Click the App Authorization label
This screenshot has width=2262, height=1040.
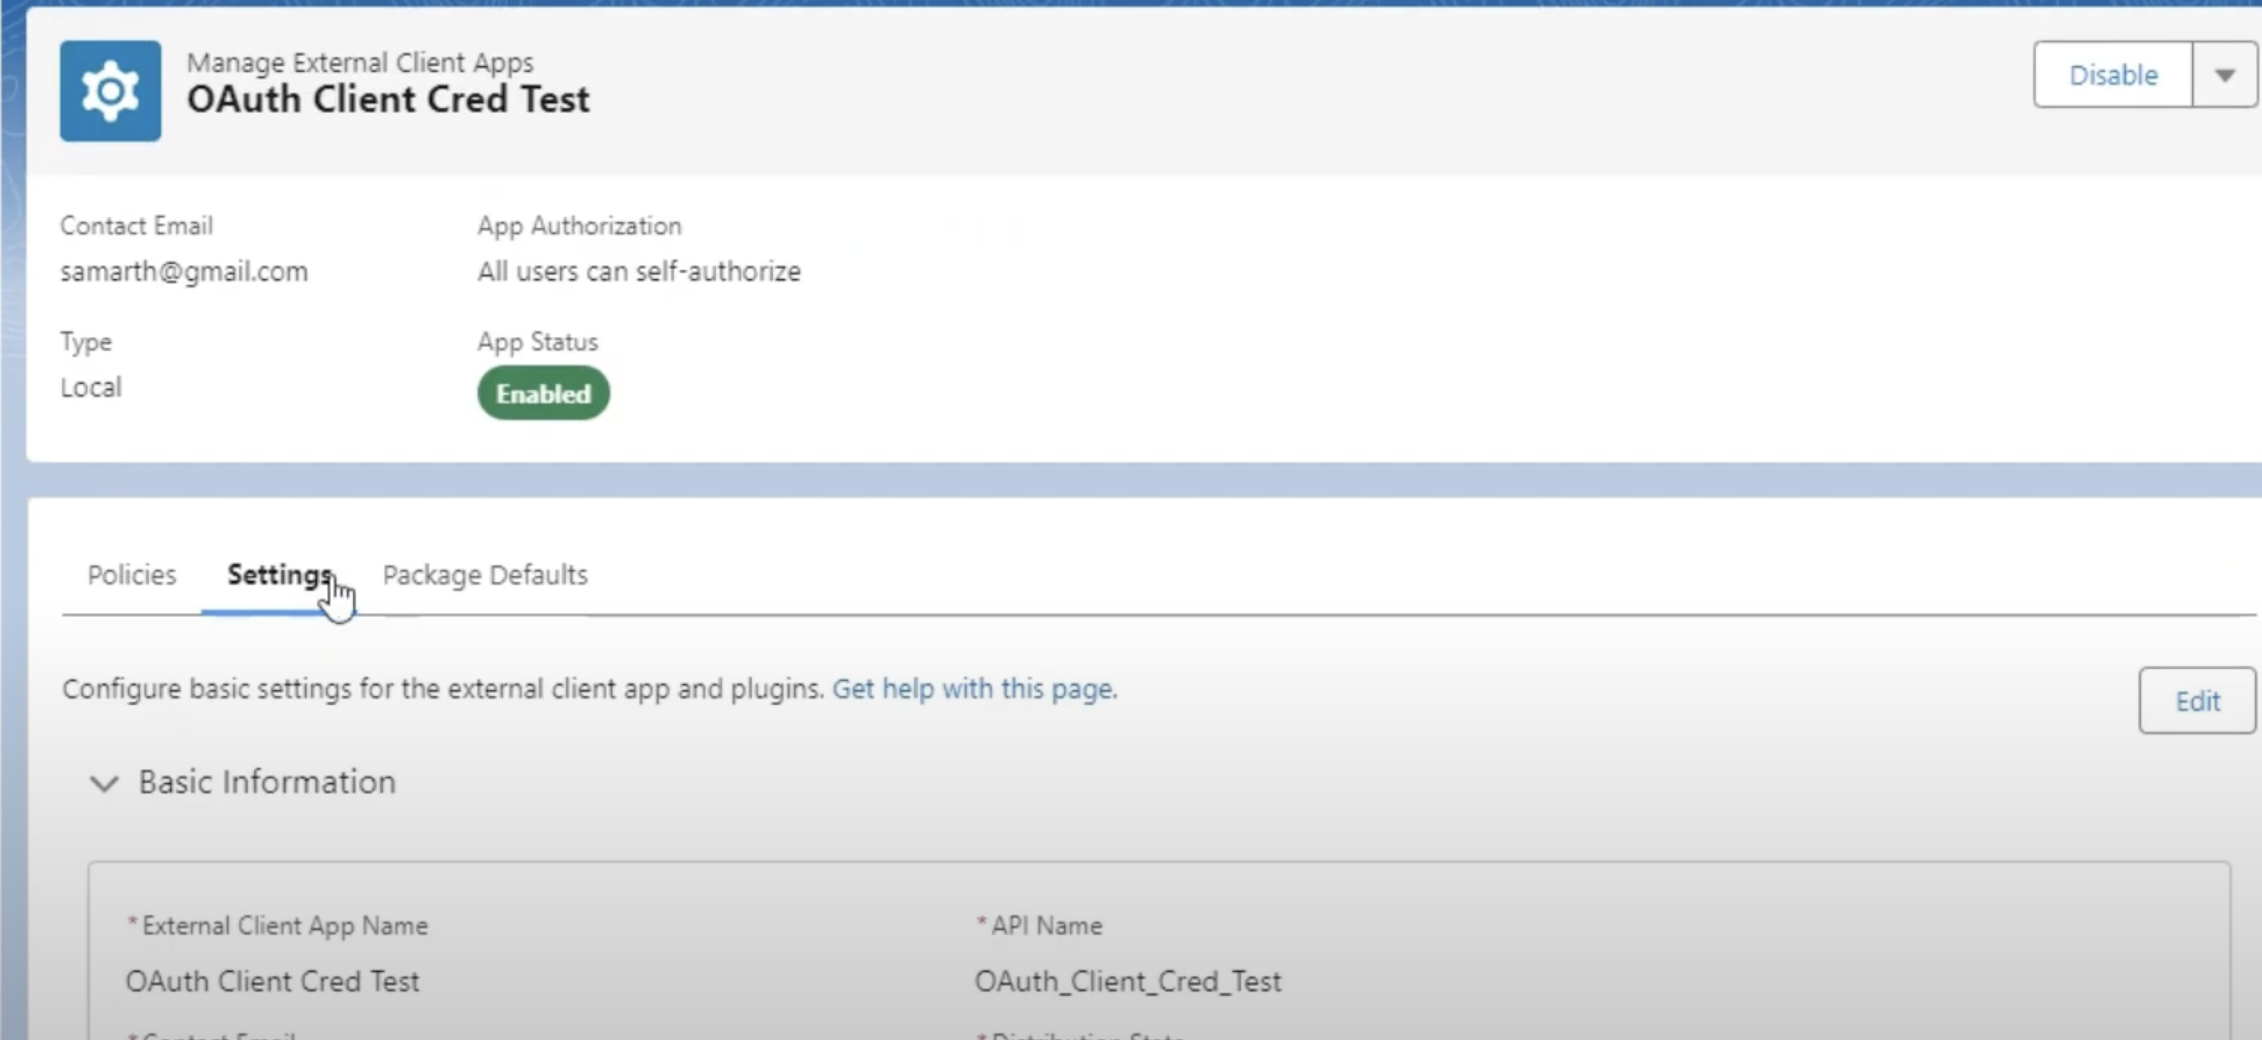579,226
